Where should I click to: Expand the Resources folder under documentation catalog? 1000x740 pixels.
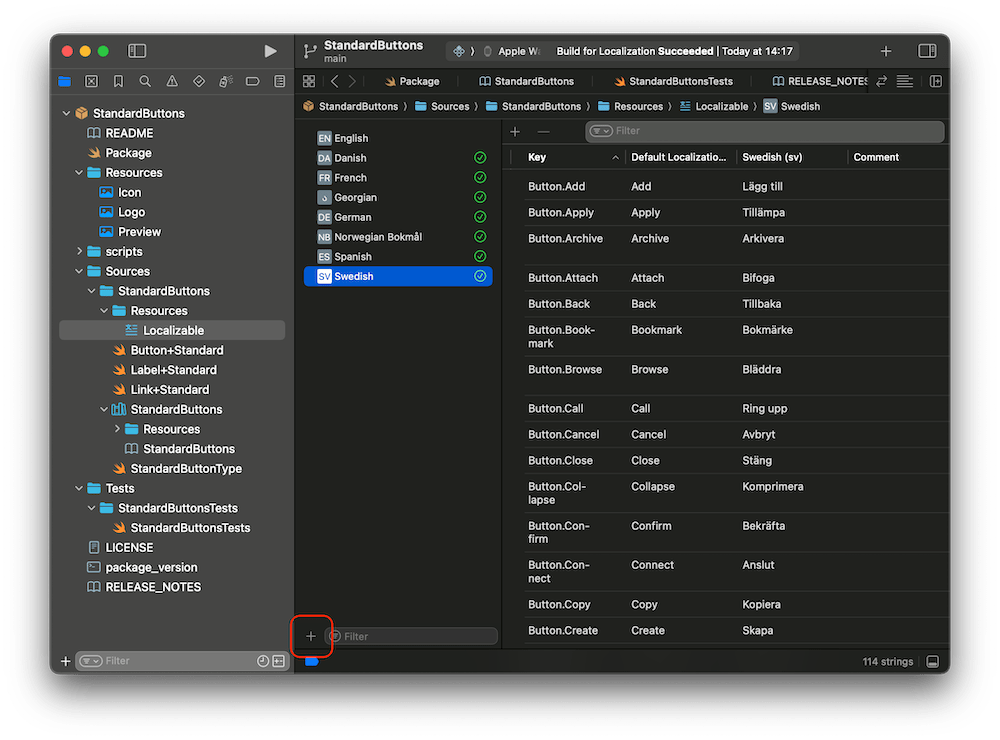click(117, 429)
